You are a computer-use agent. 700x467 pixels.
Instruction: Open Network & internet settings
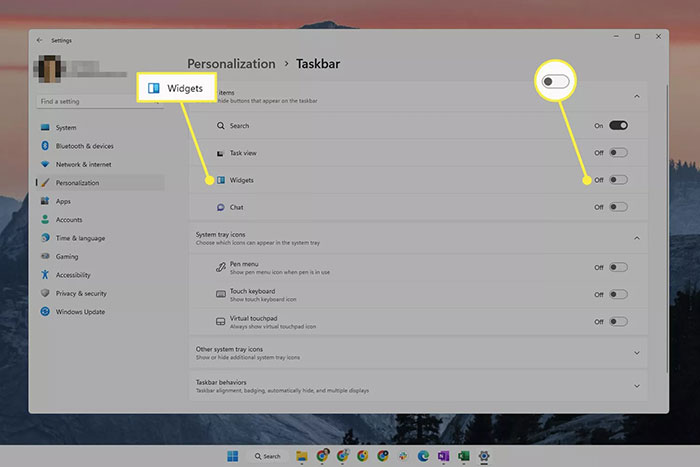[83, 164]
